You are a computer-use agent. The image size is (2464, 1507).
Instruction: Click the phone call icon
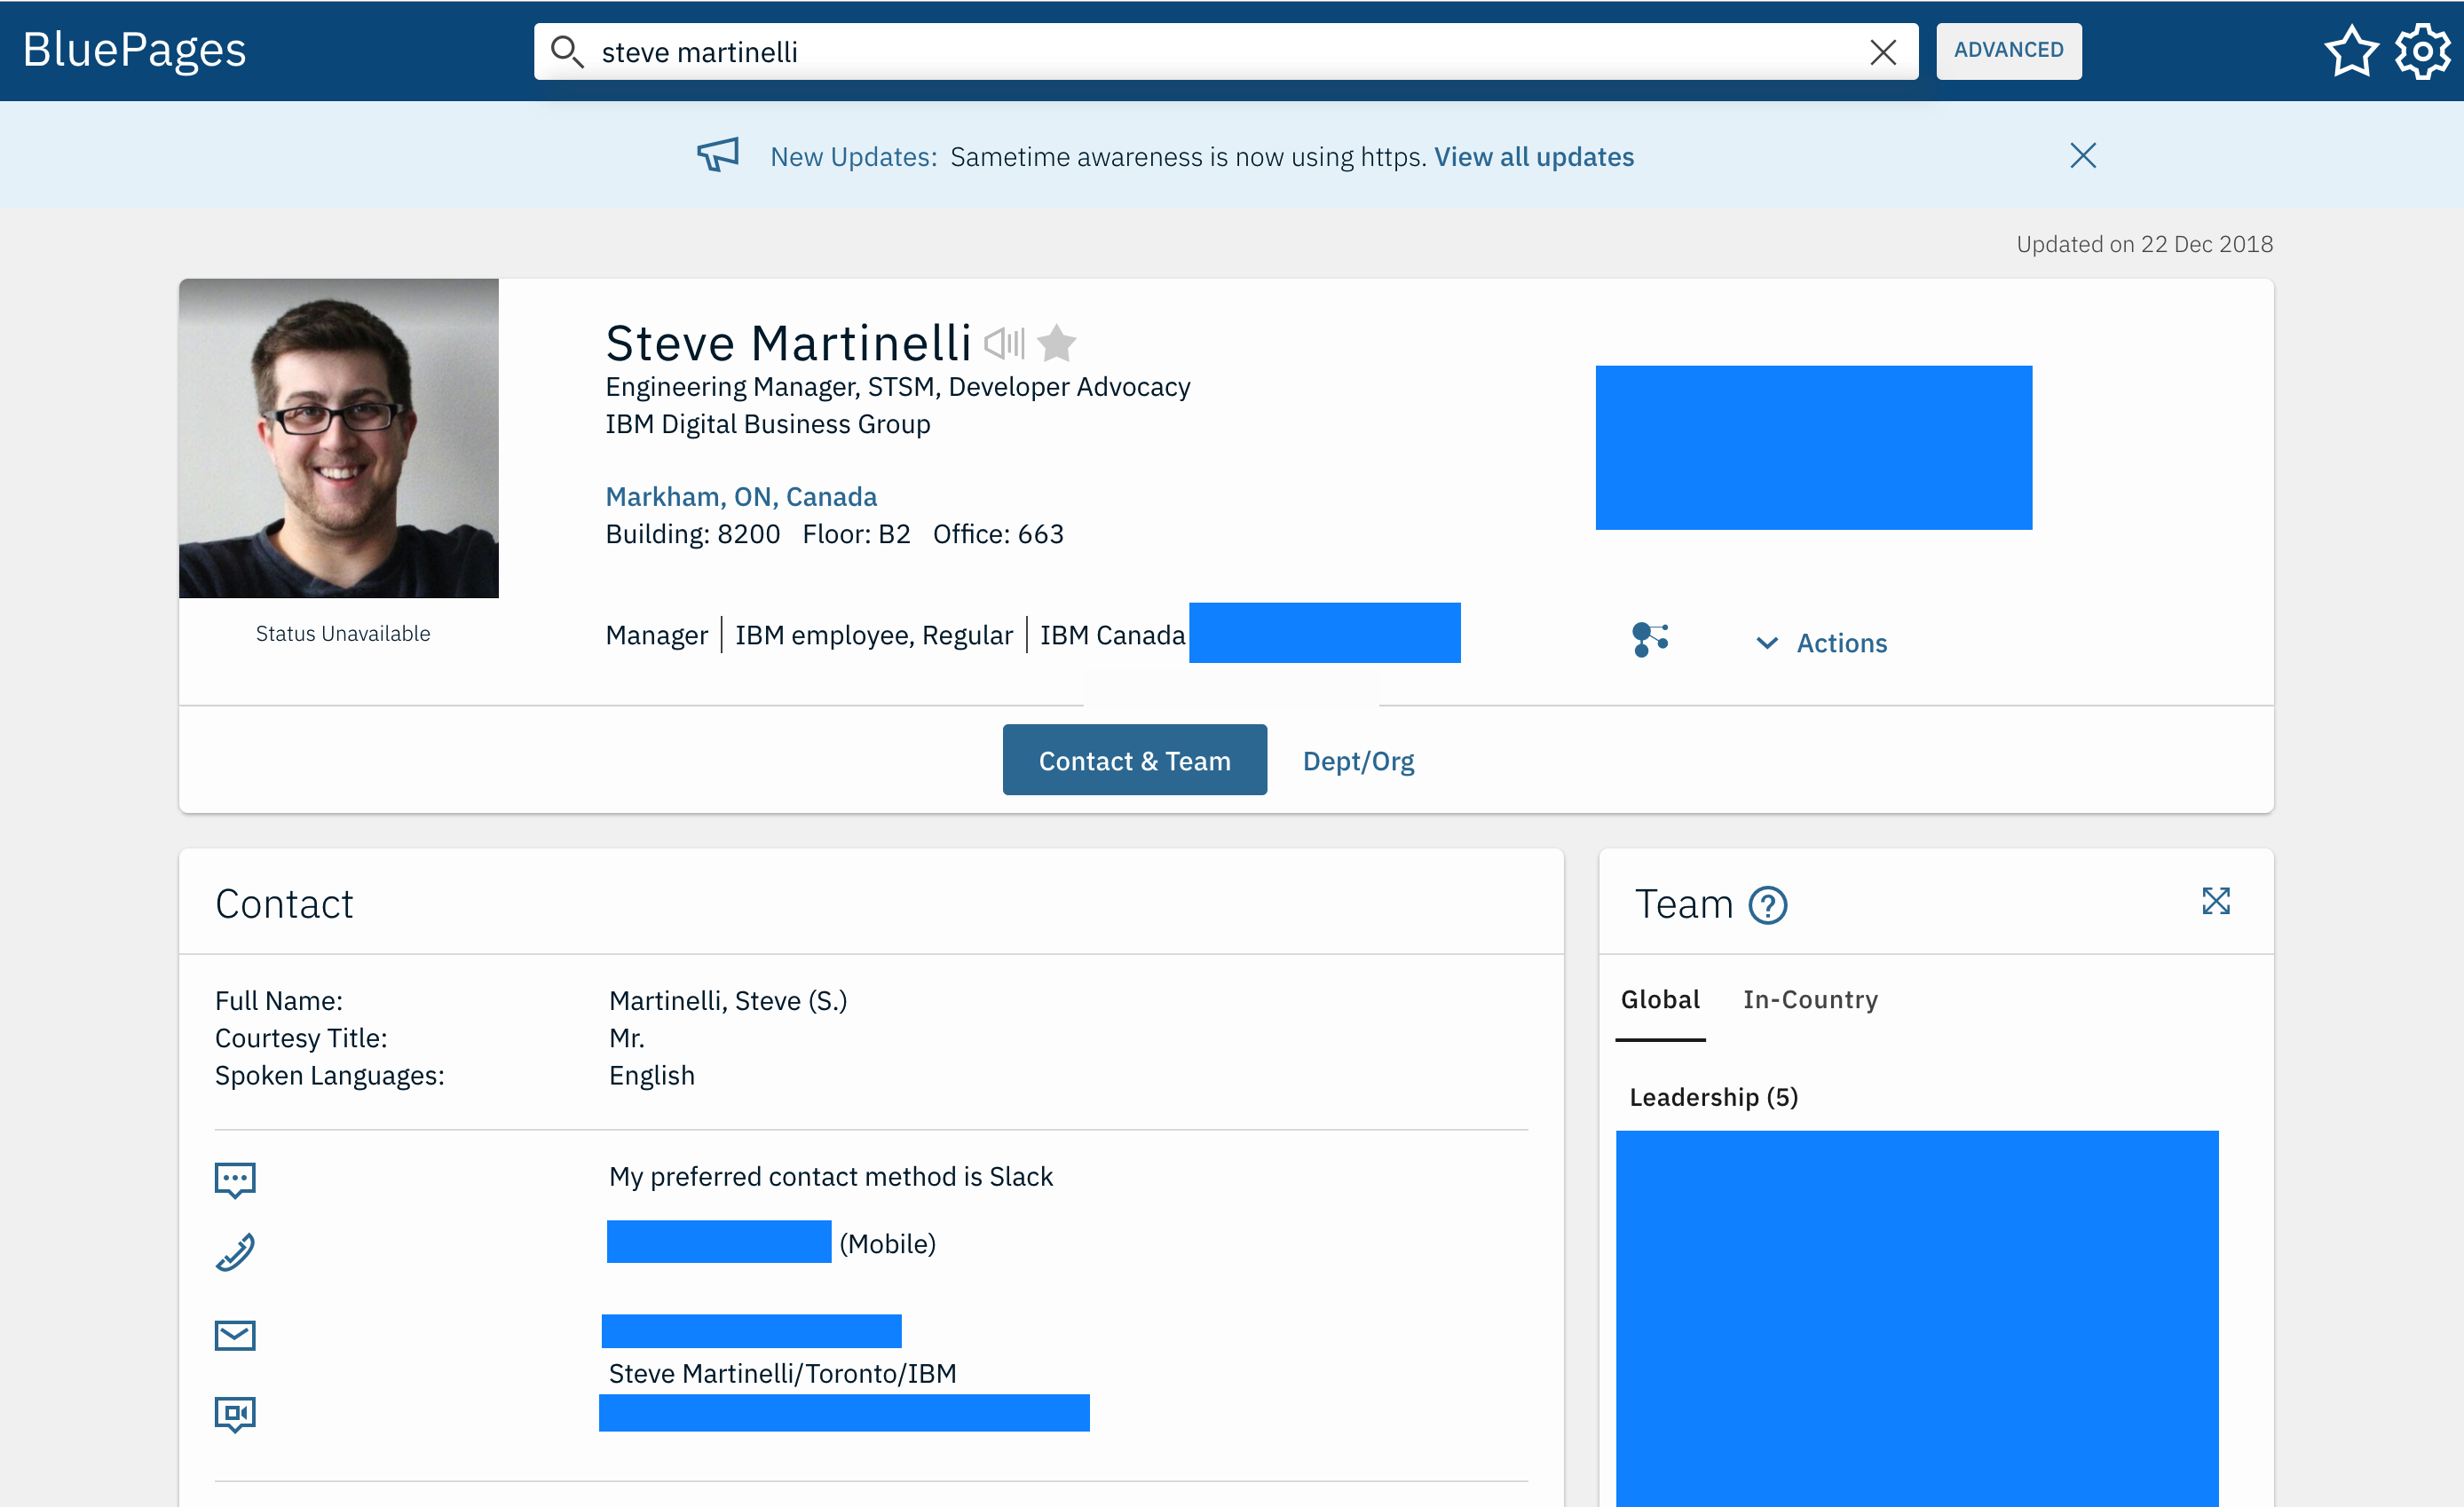[x=235, y=1252]
